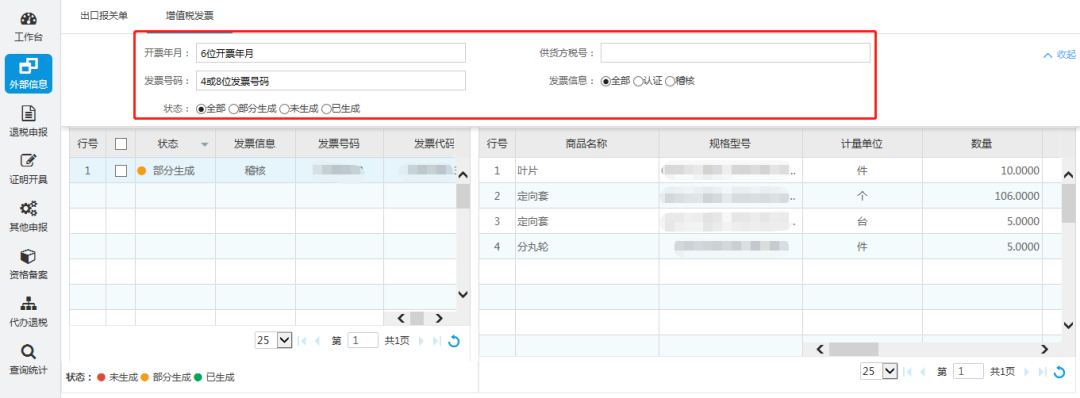Click the 发票号码 column header
The height and width of the screenshot is (398, 1080).
(x=339, y=144)
